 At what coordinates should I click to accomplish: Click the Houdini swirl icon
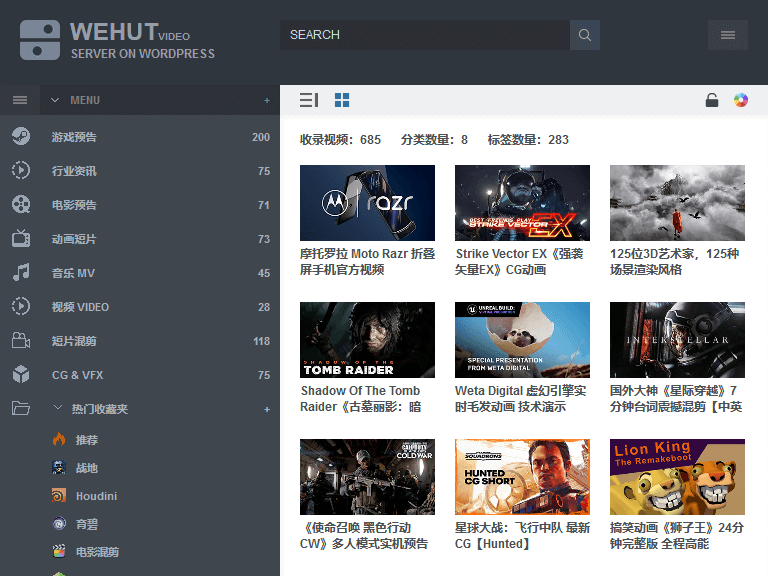(59, 495)
